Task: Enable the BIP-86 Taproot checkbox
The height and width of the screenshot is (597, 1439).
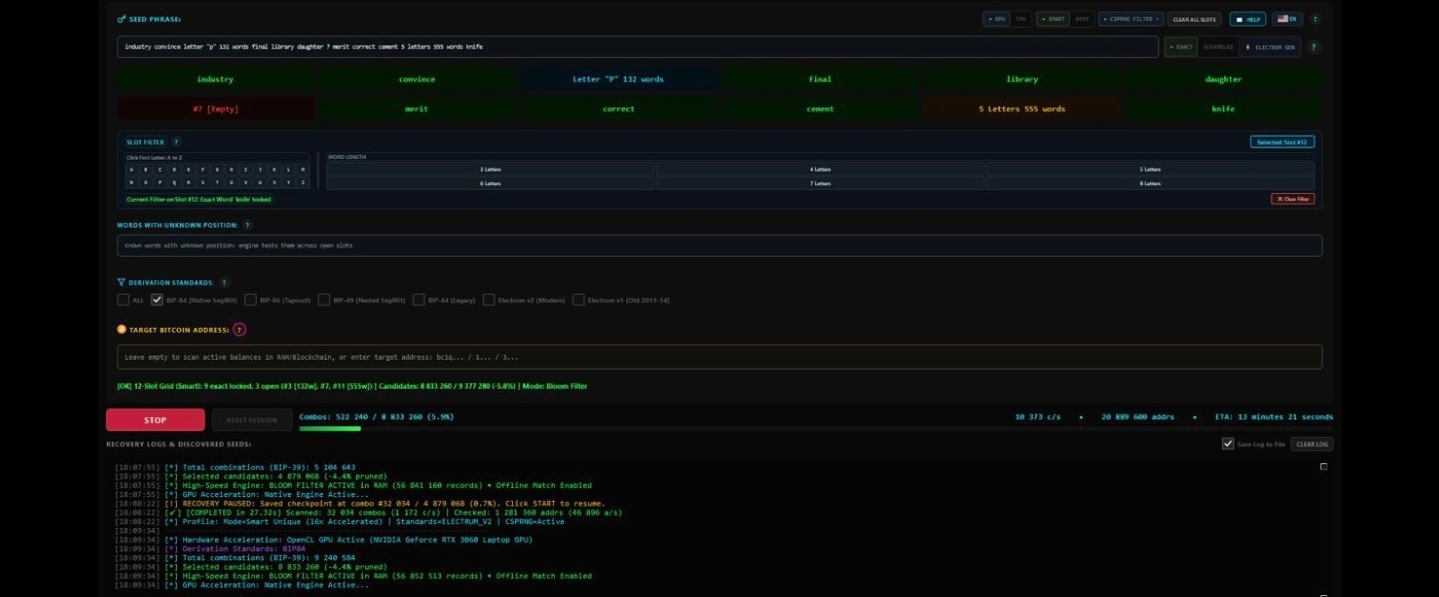Action: (x=250, y=300)
